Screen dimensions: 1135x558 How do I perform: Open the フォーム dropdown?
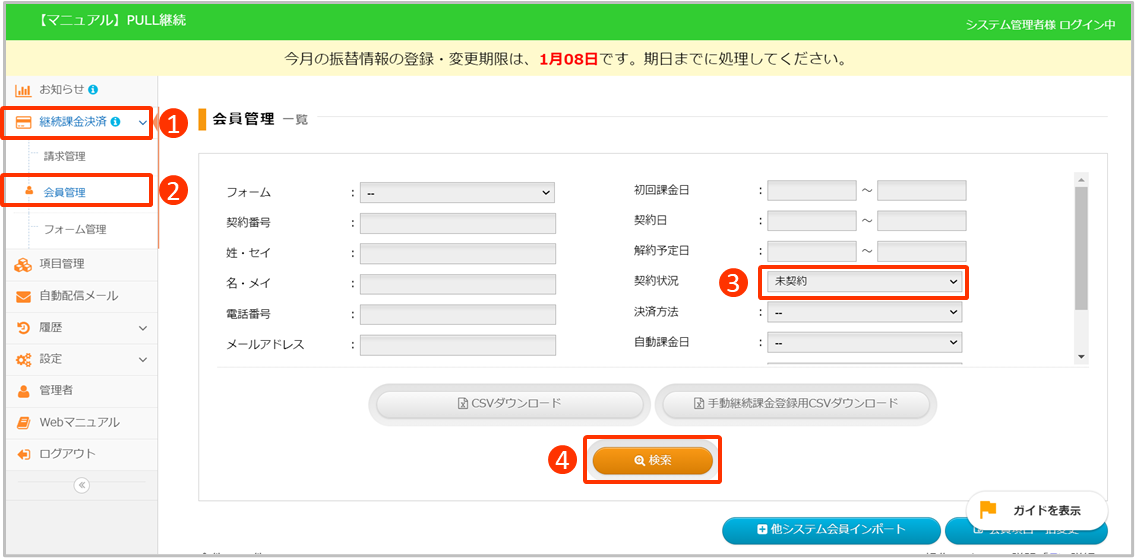tap(457, 192)
